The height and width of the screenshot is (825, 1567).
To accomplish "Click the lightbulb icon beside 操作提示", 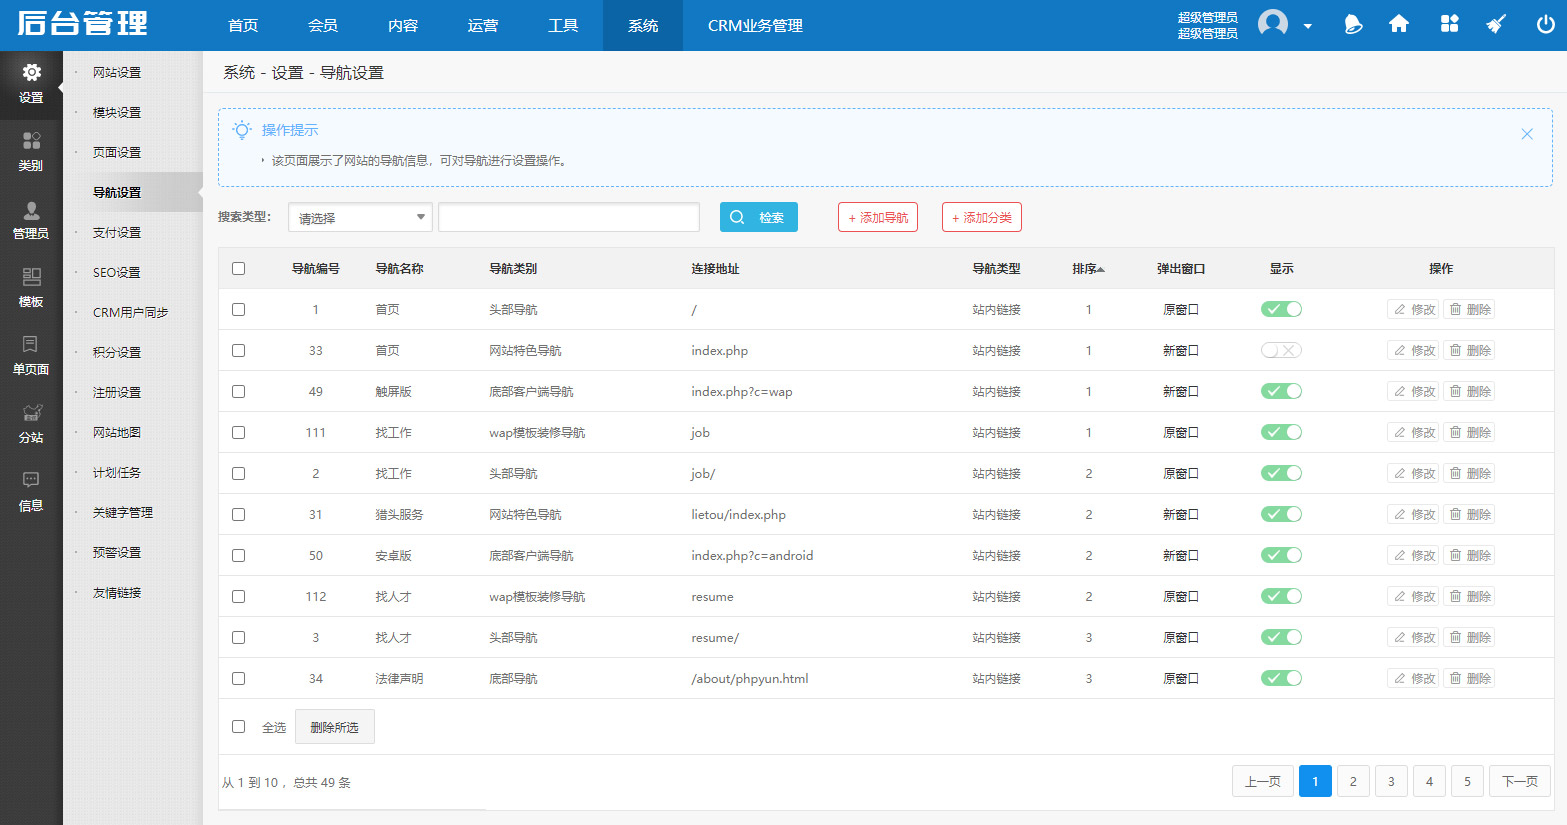I will pos(242,130).
